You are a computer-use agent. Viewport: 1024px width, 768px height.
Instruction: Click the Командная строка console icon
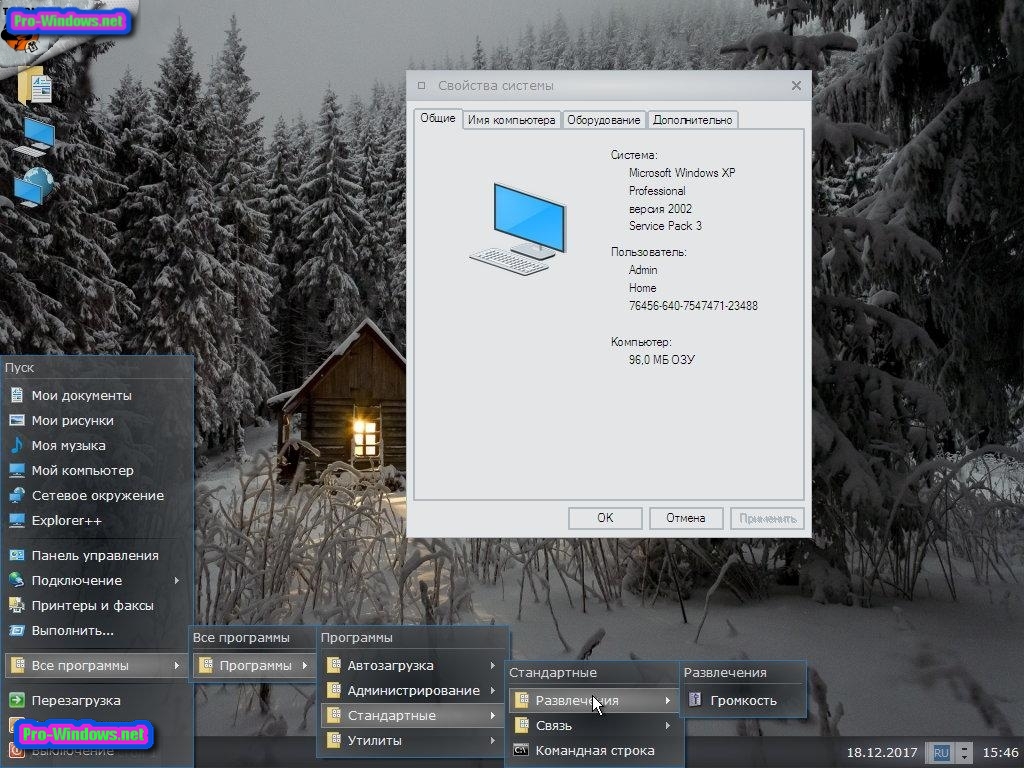[x=521, y=750]
